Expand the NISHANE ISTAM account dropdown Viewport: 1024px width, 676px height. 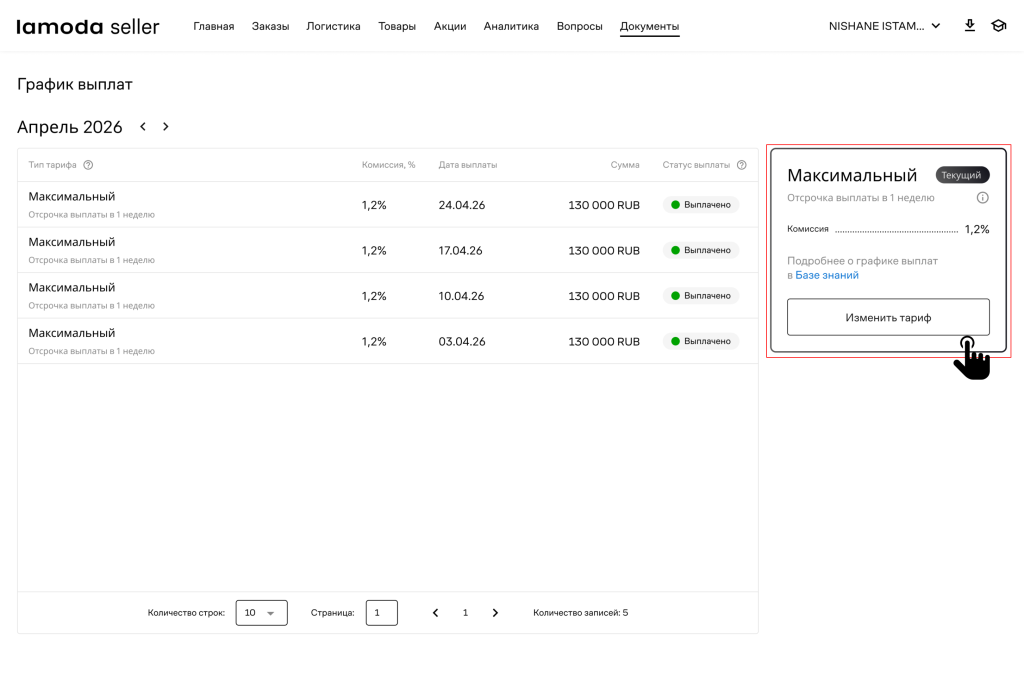[884, 26]
